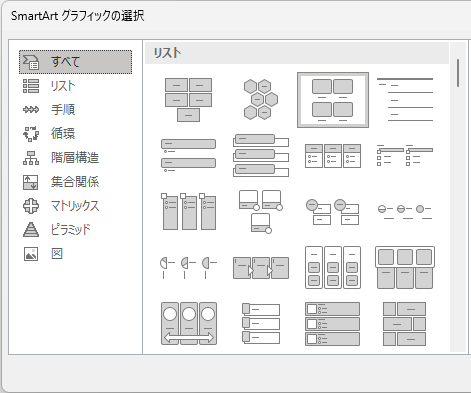Viewport: 471px width, 393px height.
Task: Pick the alternating hexagons layout thumbnail
Action: [x=261, y=100]
